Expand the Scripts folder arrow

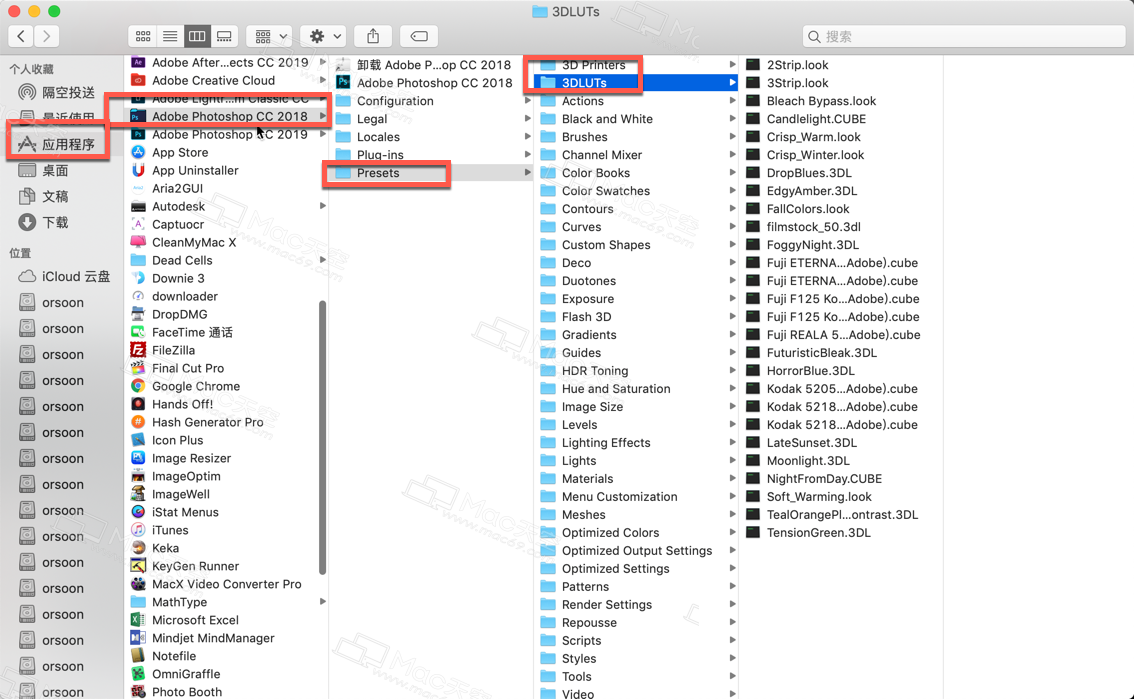[x=733, y=640]
